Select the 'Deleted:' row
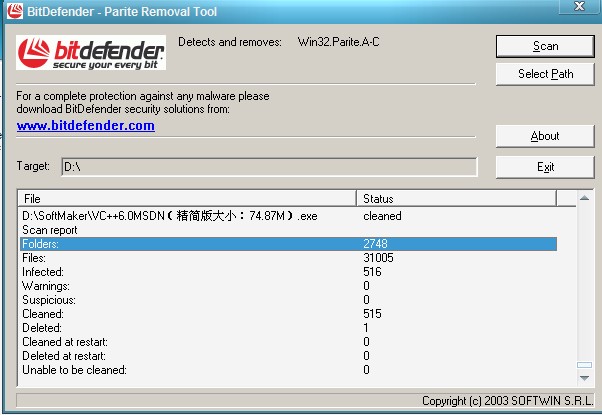The width and height of the screenshot is (602, 415). click(288, 327)
